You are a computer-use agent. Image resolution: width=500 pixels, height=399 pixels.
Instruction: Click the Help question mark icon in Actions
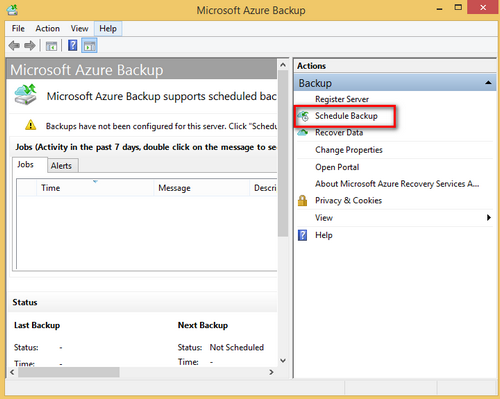(x=302, y=235)
